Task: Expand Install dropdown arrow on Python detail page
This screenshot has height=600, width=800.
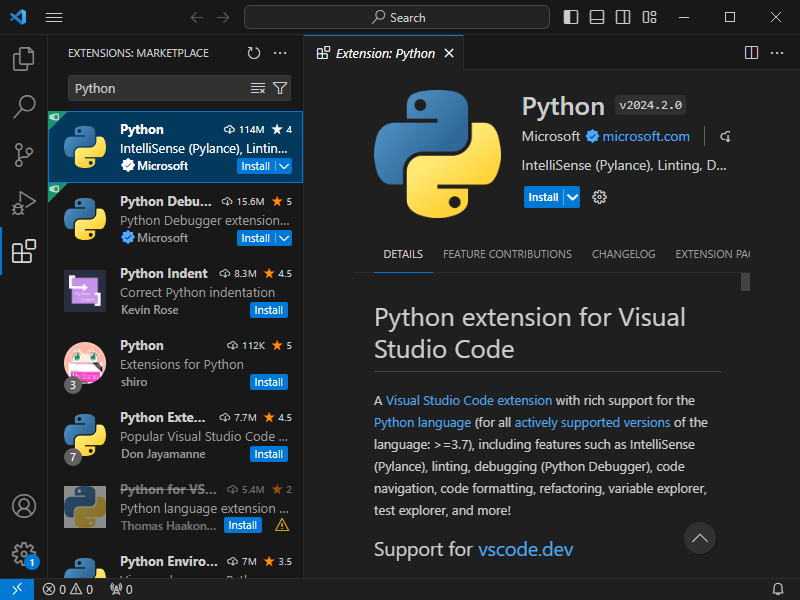Action: (x=572, y=197)
